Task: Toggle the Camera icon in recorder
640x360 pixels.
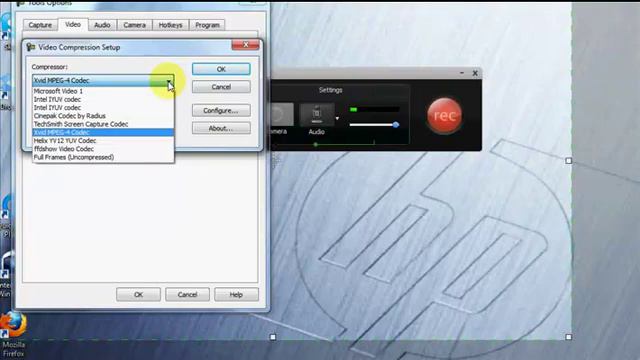Action: 282,114
